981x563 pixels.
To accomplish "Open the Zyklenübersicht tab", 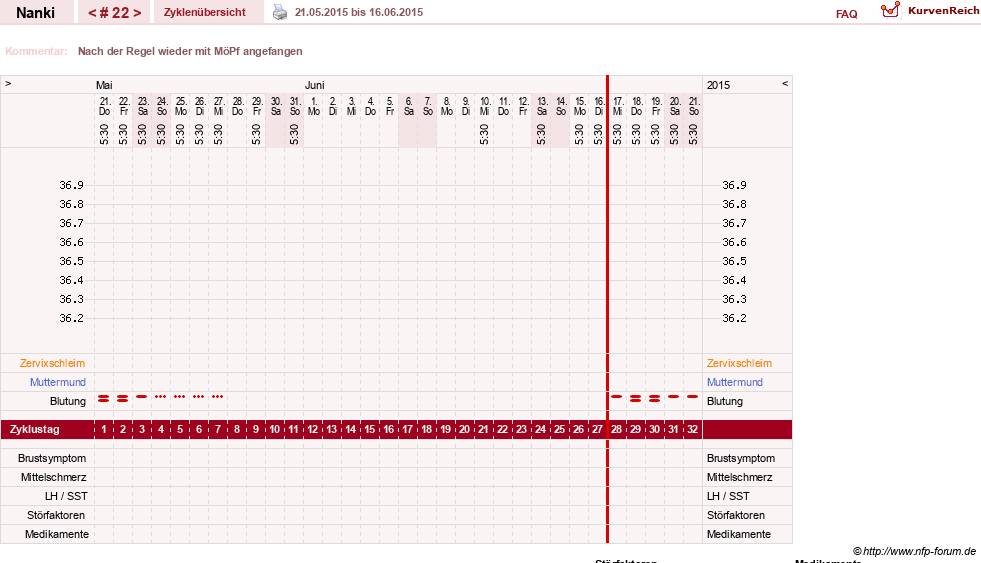I will [x=205, y=12].
